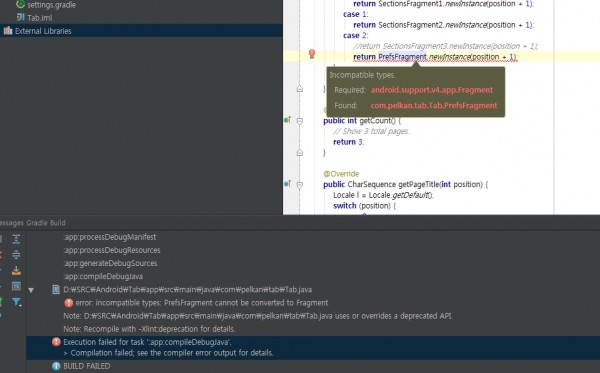600x373 pixels.
Task: Click the Show Source preview icon in Messages toolbar
Action: click(x=16, y=286)
